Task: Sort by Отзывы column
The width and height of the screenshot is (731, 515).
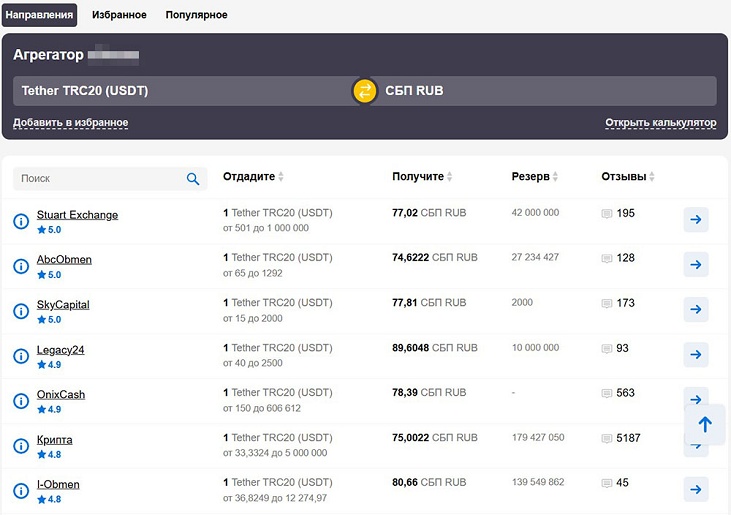Action: [628, 177]
